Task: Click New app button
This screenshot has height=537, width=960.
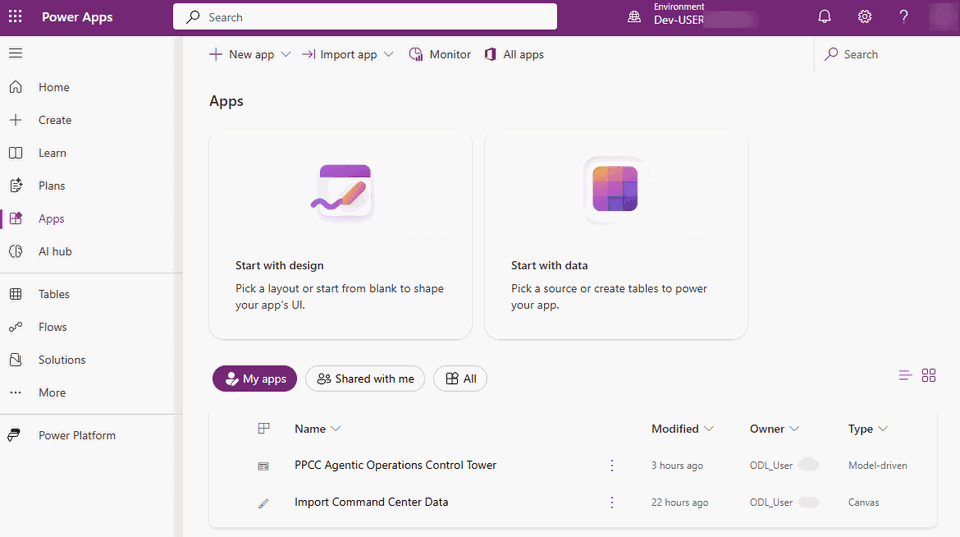Action: tap(242, 54)
